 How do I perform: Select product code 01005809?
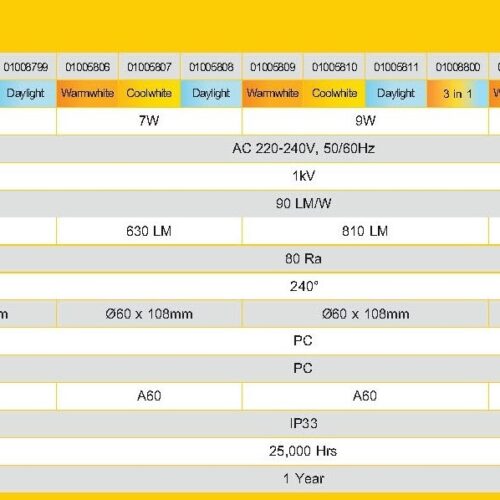pyautogui.click(x=273, y=67)
